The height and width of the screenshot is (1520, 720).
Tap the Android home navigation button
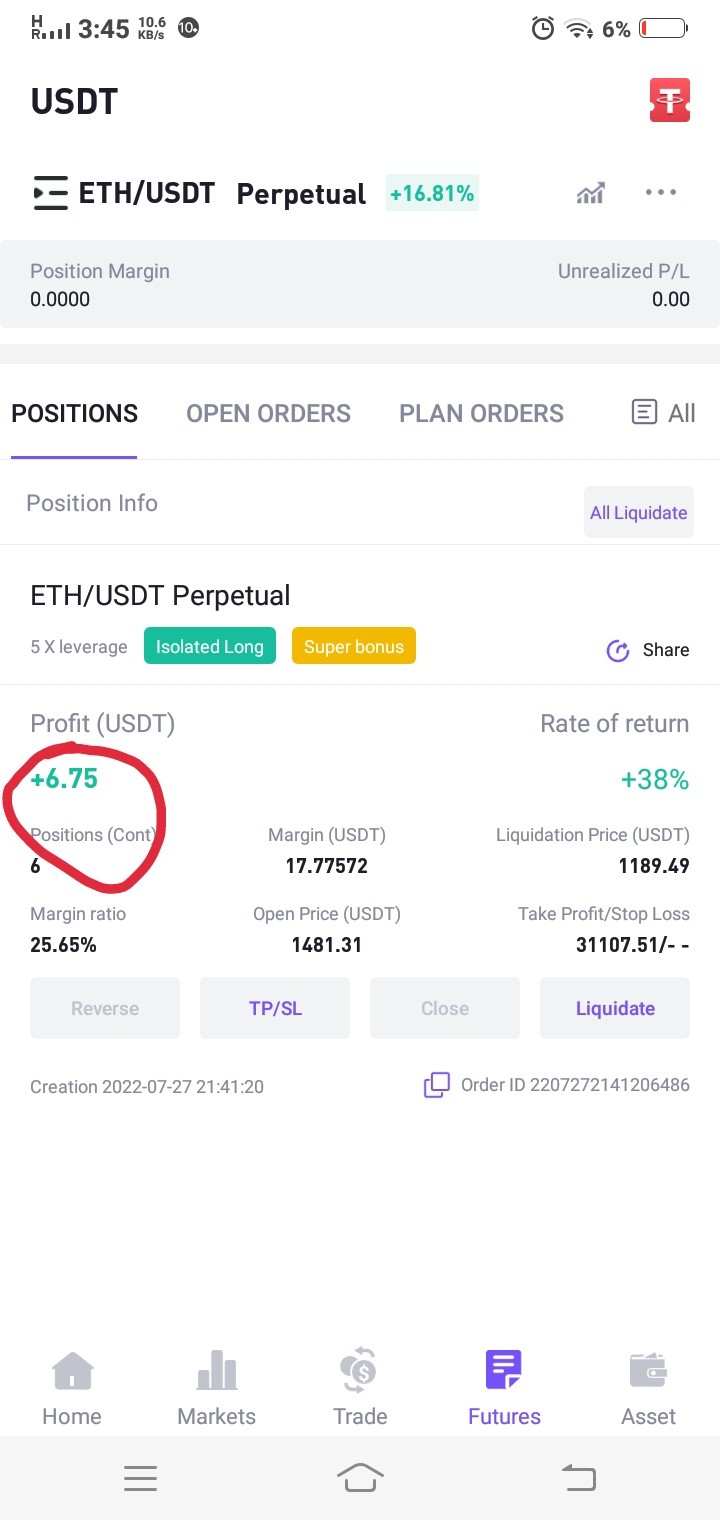click(x=360, y=1477)
